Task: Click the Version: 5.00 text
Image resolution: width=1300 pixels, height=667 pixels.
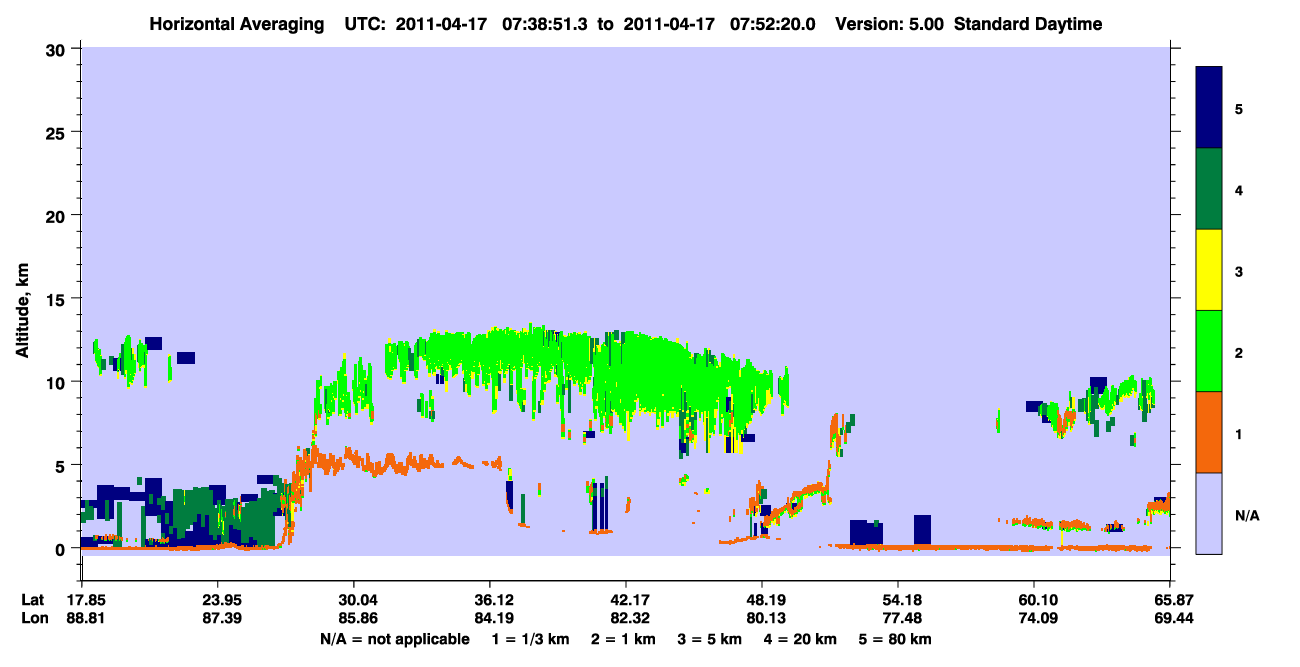Action: pos(892,24)
